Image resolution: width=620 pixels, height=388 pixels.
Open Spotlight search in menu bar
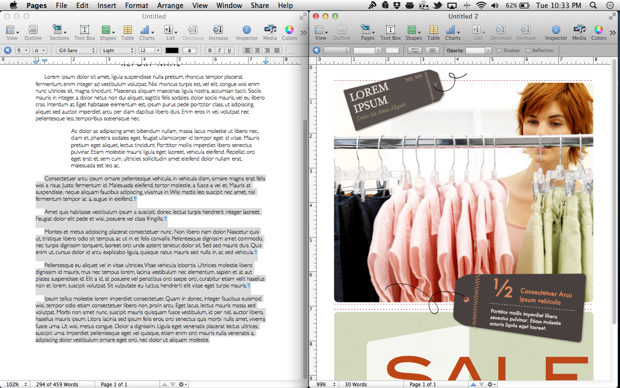point(593,5)
